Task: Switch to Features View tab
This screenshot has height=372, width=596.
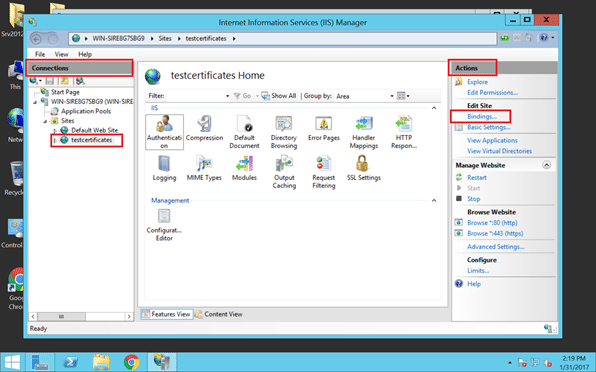Action: (166, 314)
